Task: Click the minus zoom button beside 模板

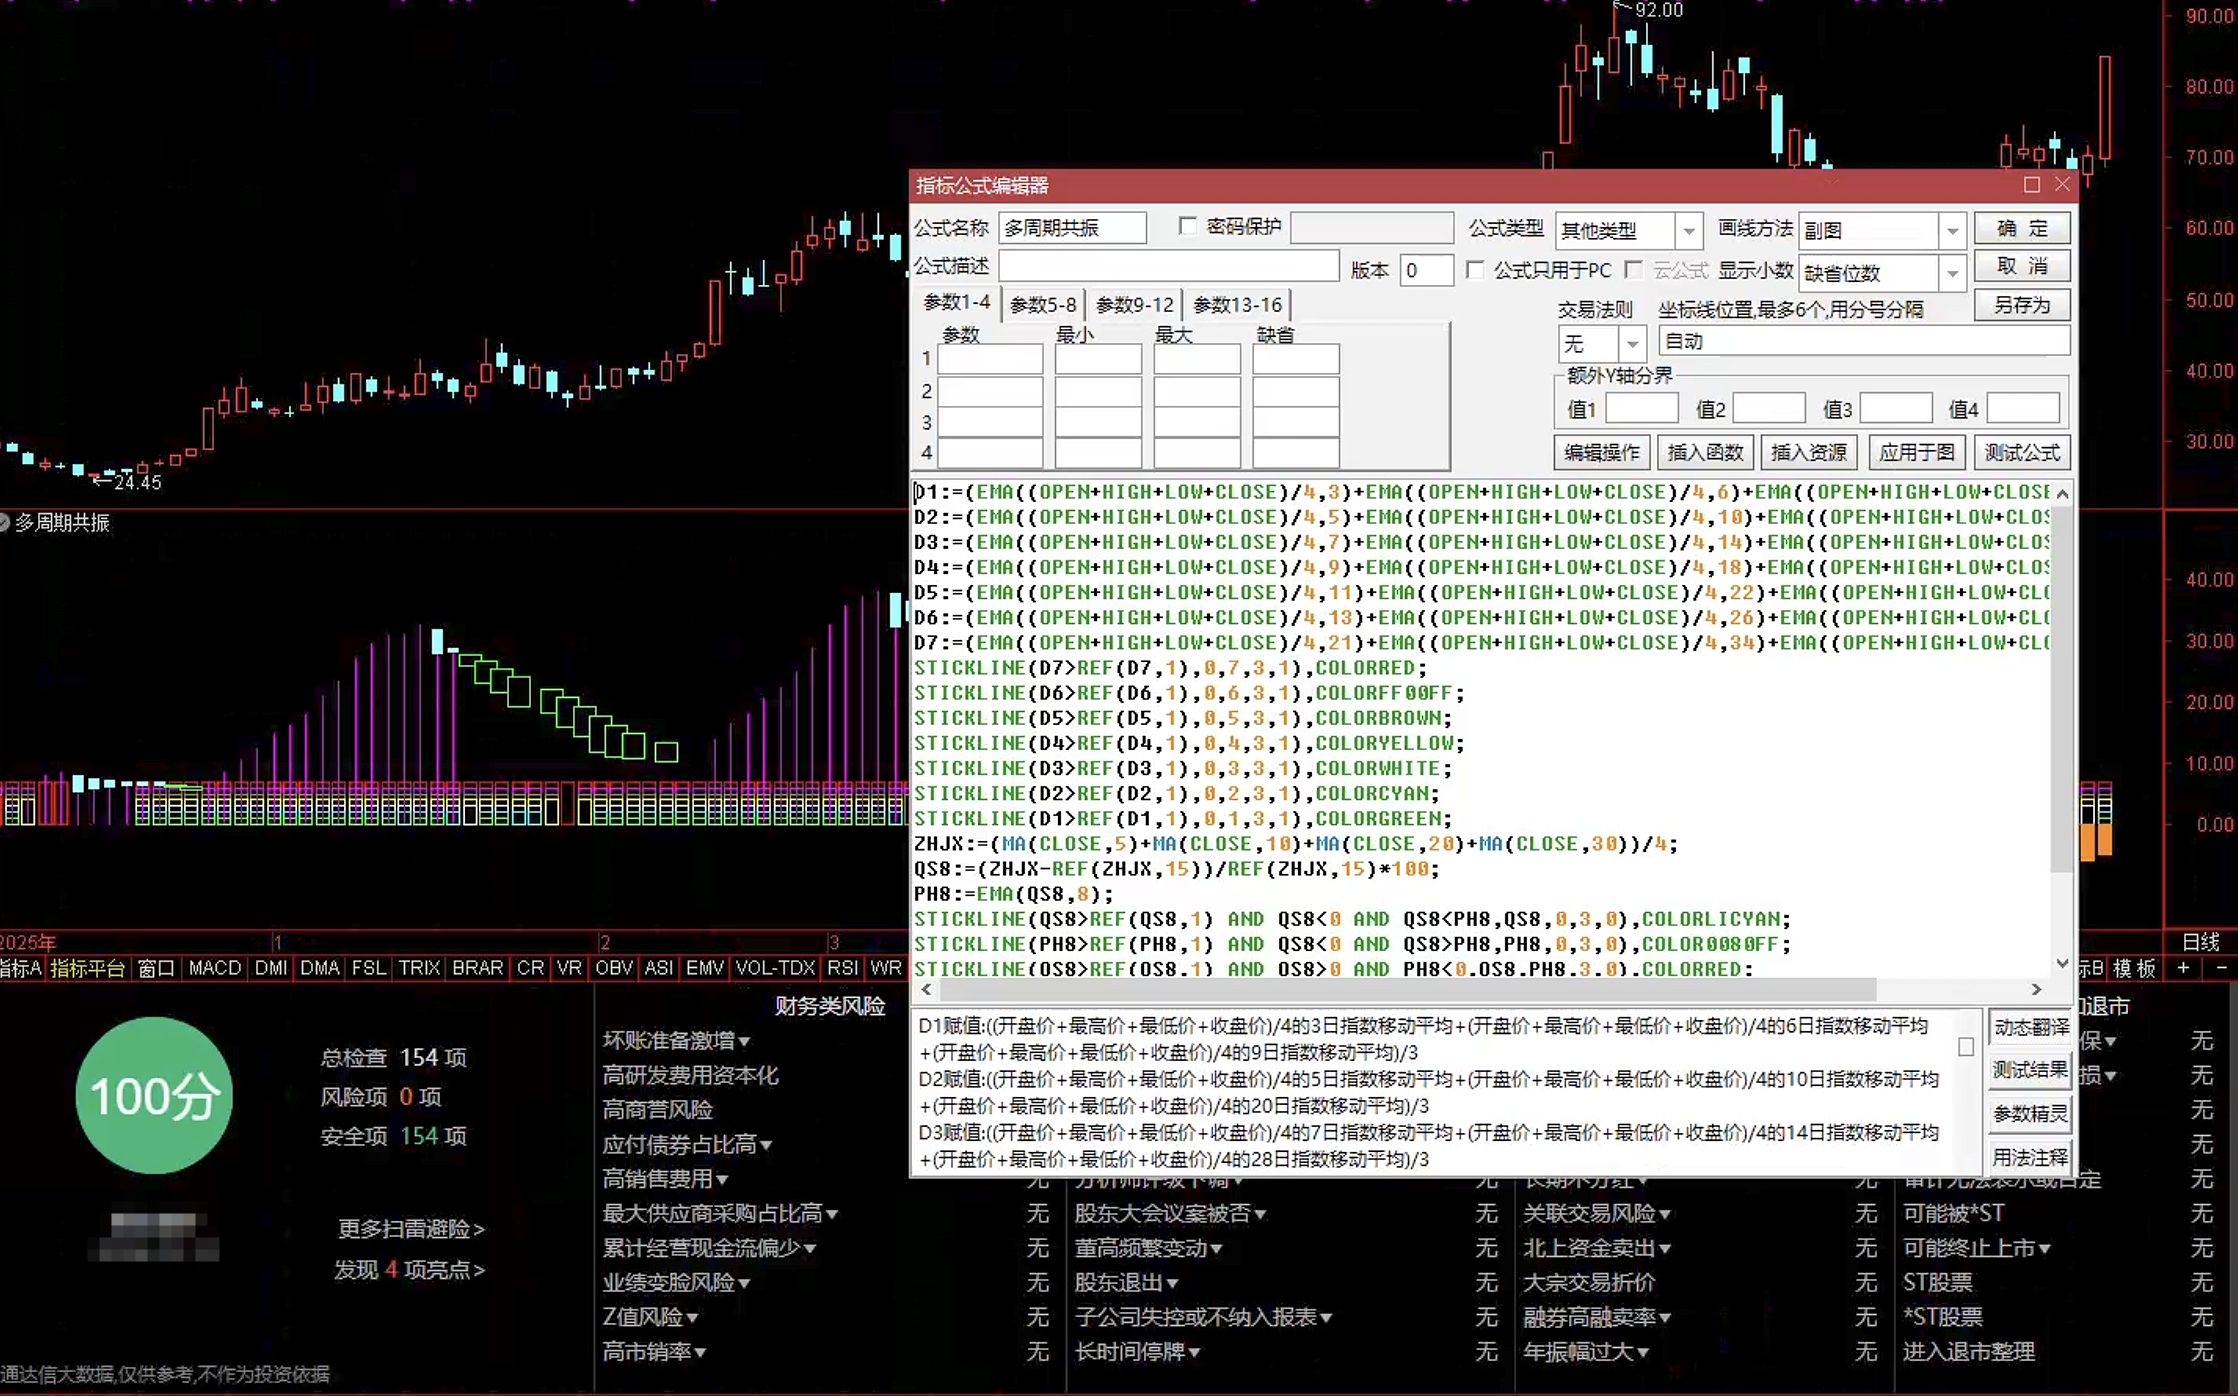Action: click(2221, 968)
